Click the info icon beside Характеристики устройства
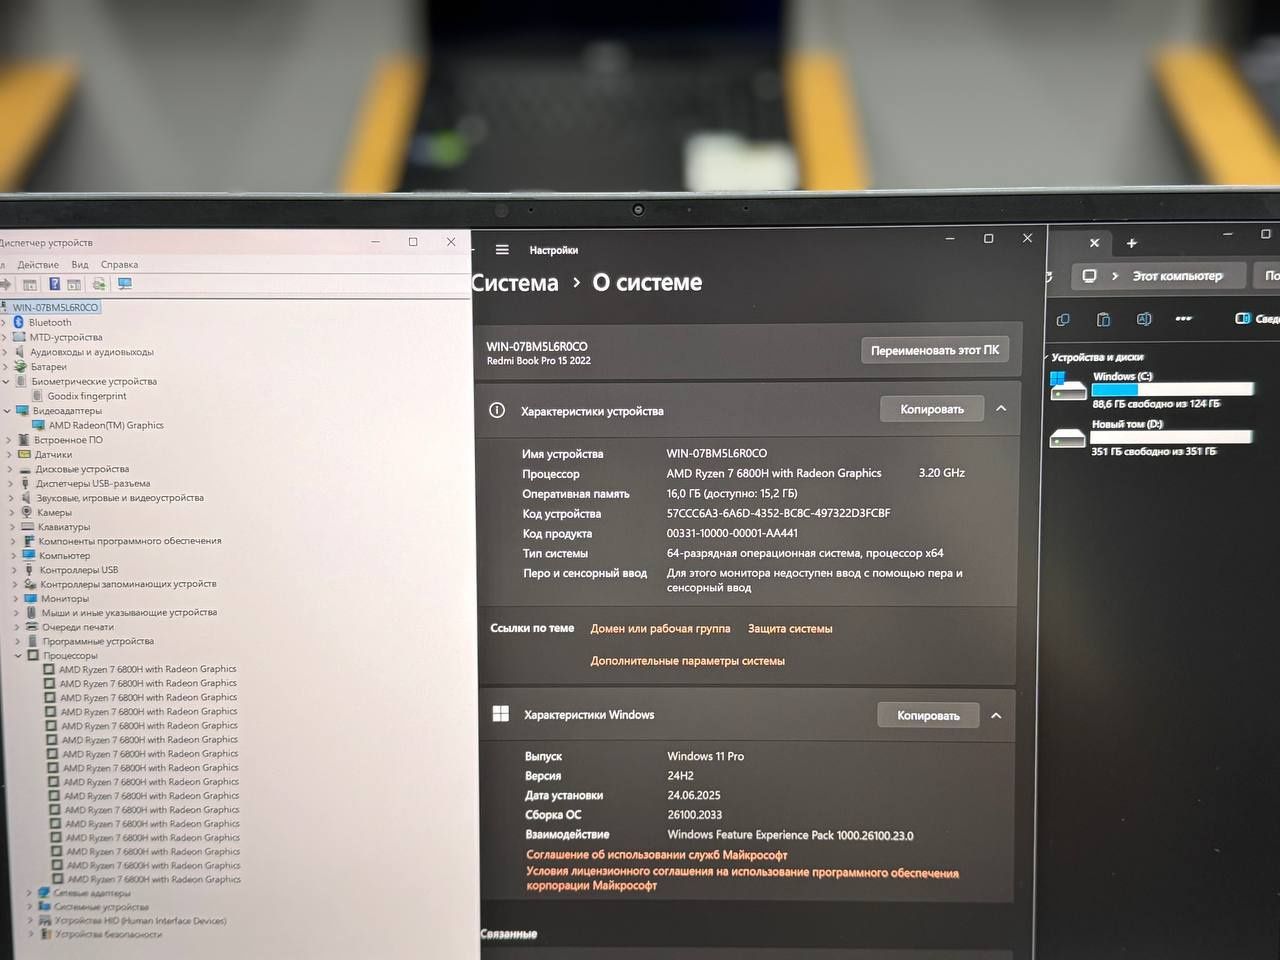This screenshot has width=1280, height=960. click(x=497, y=410)
